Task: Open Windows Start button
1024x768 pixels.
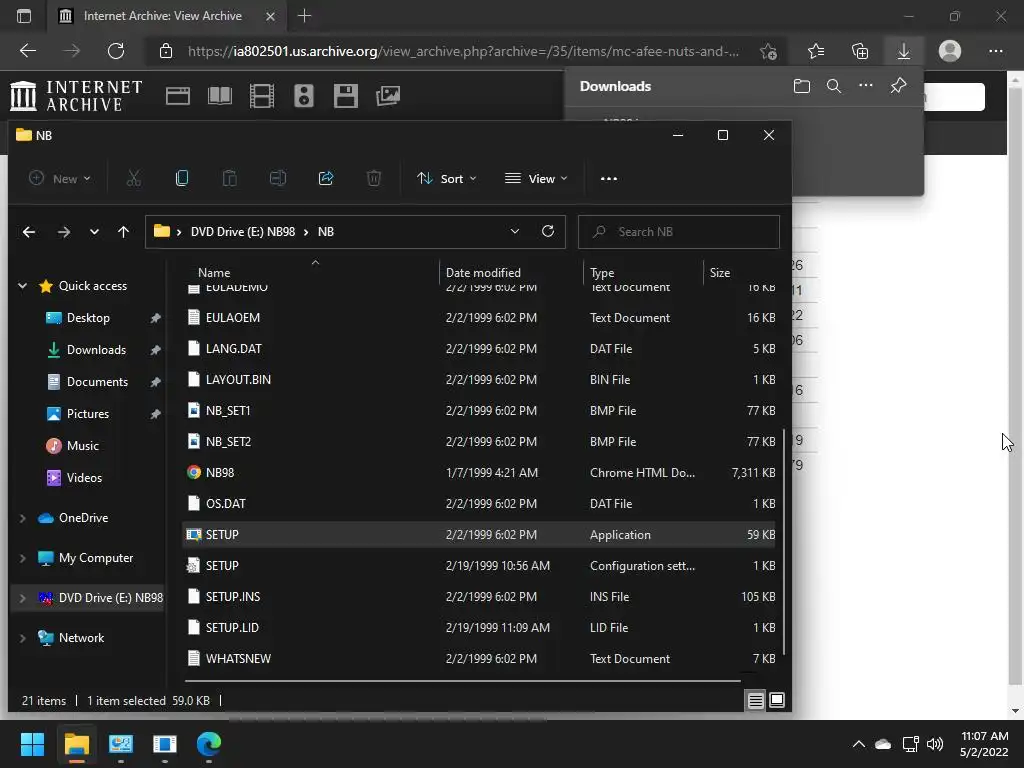Action: (x=32, y=744)
